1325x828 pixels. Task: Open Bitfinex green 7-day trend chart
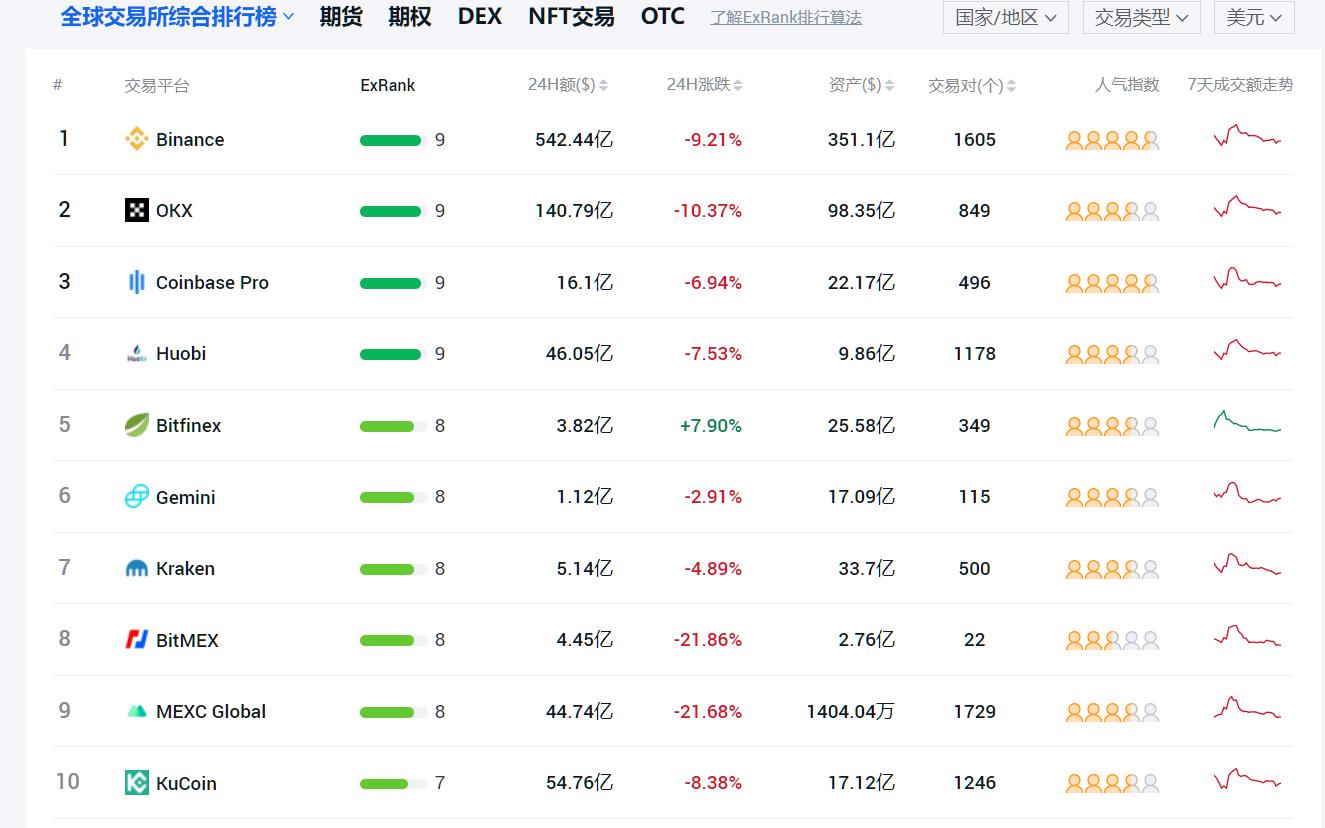[1247, 421]
